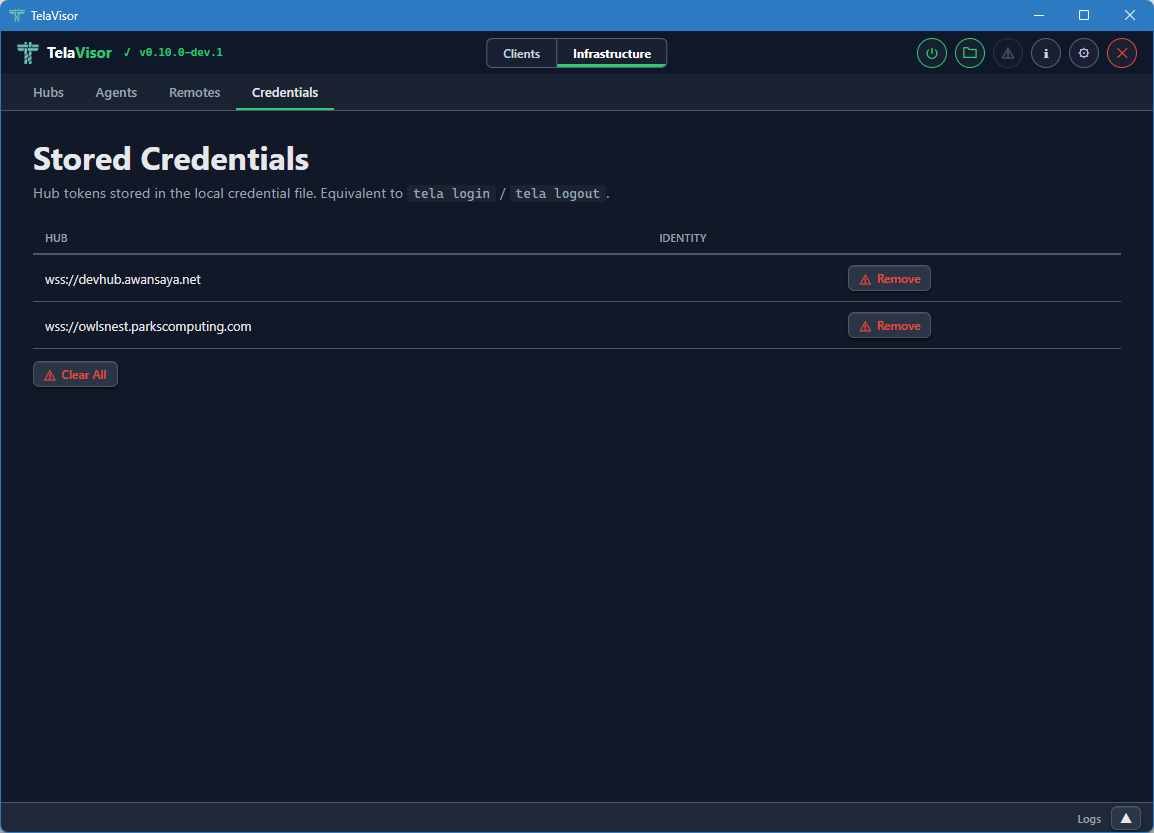
Task: Click the warning triangle icon in top toolbar
Action: point(1007,53)
